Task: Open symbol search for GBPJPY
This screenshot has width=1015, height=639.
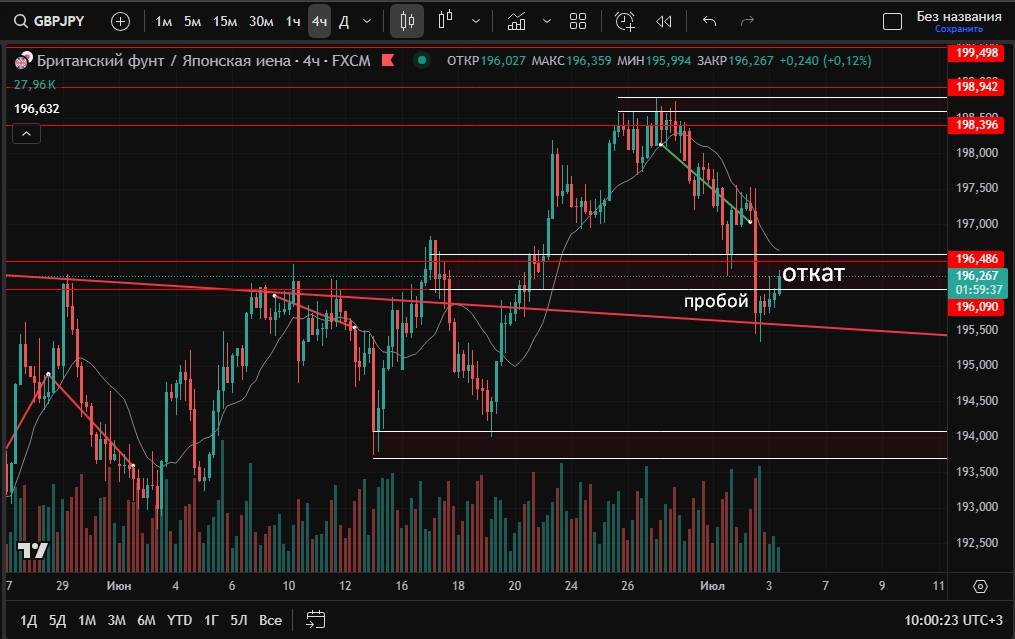Action: tap(50, 21)
